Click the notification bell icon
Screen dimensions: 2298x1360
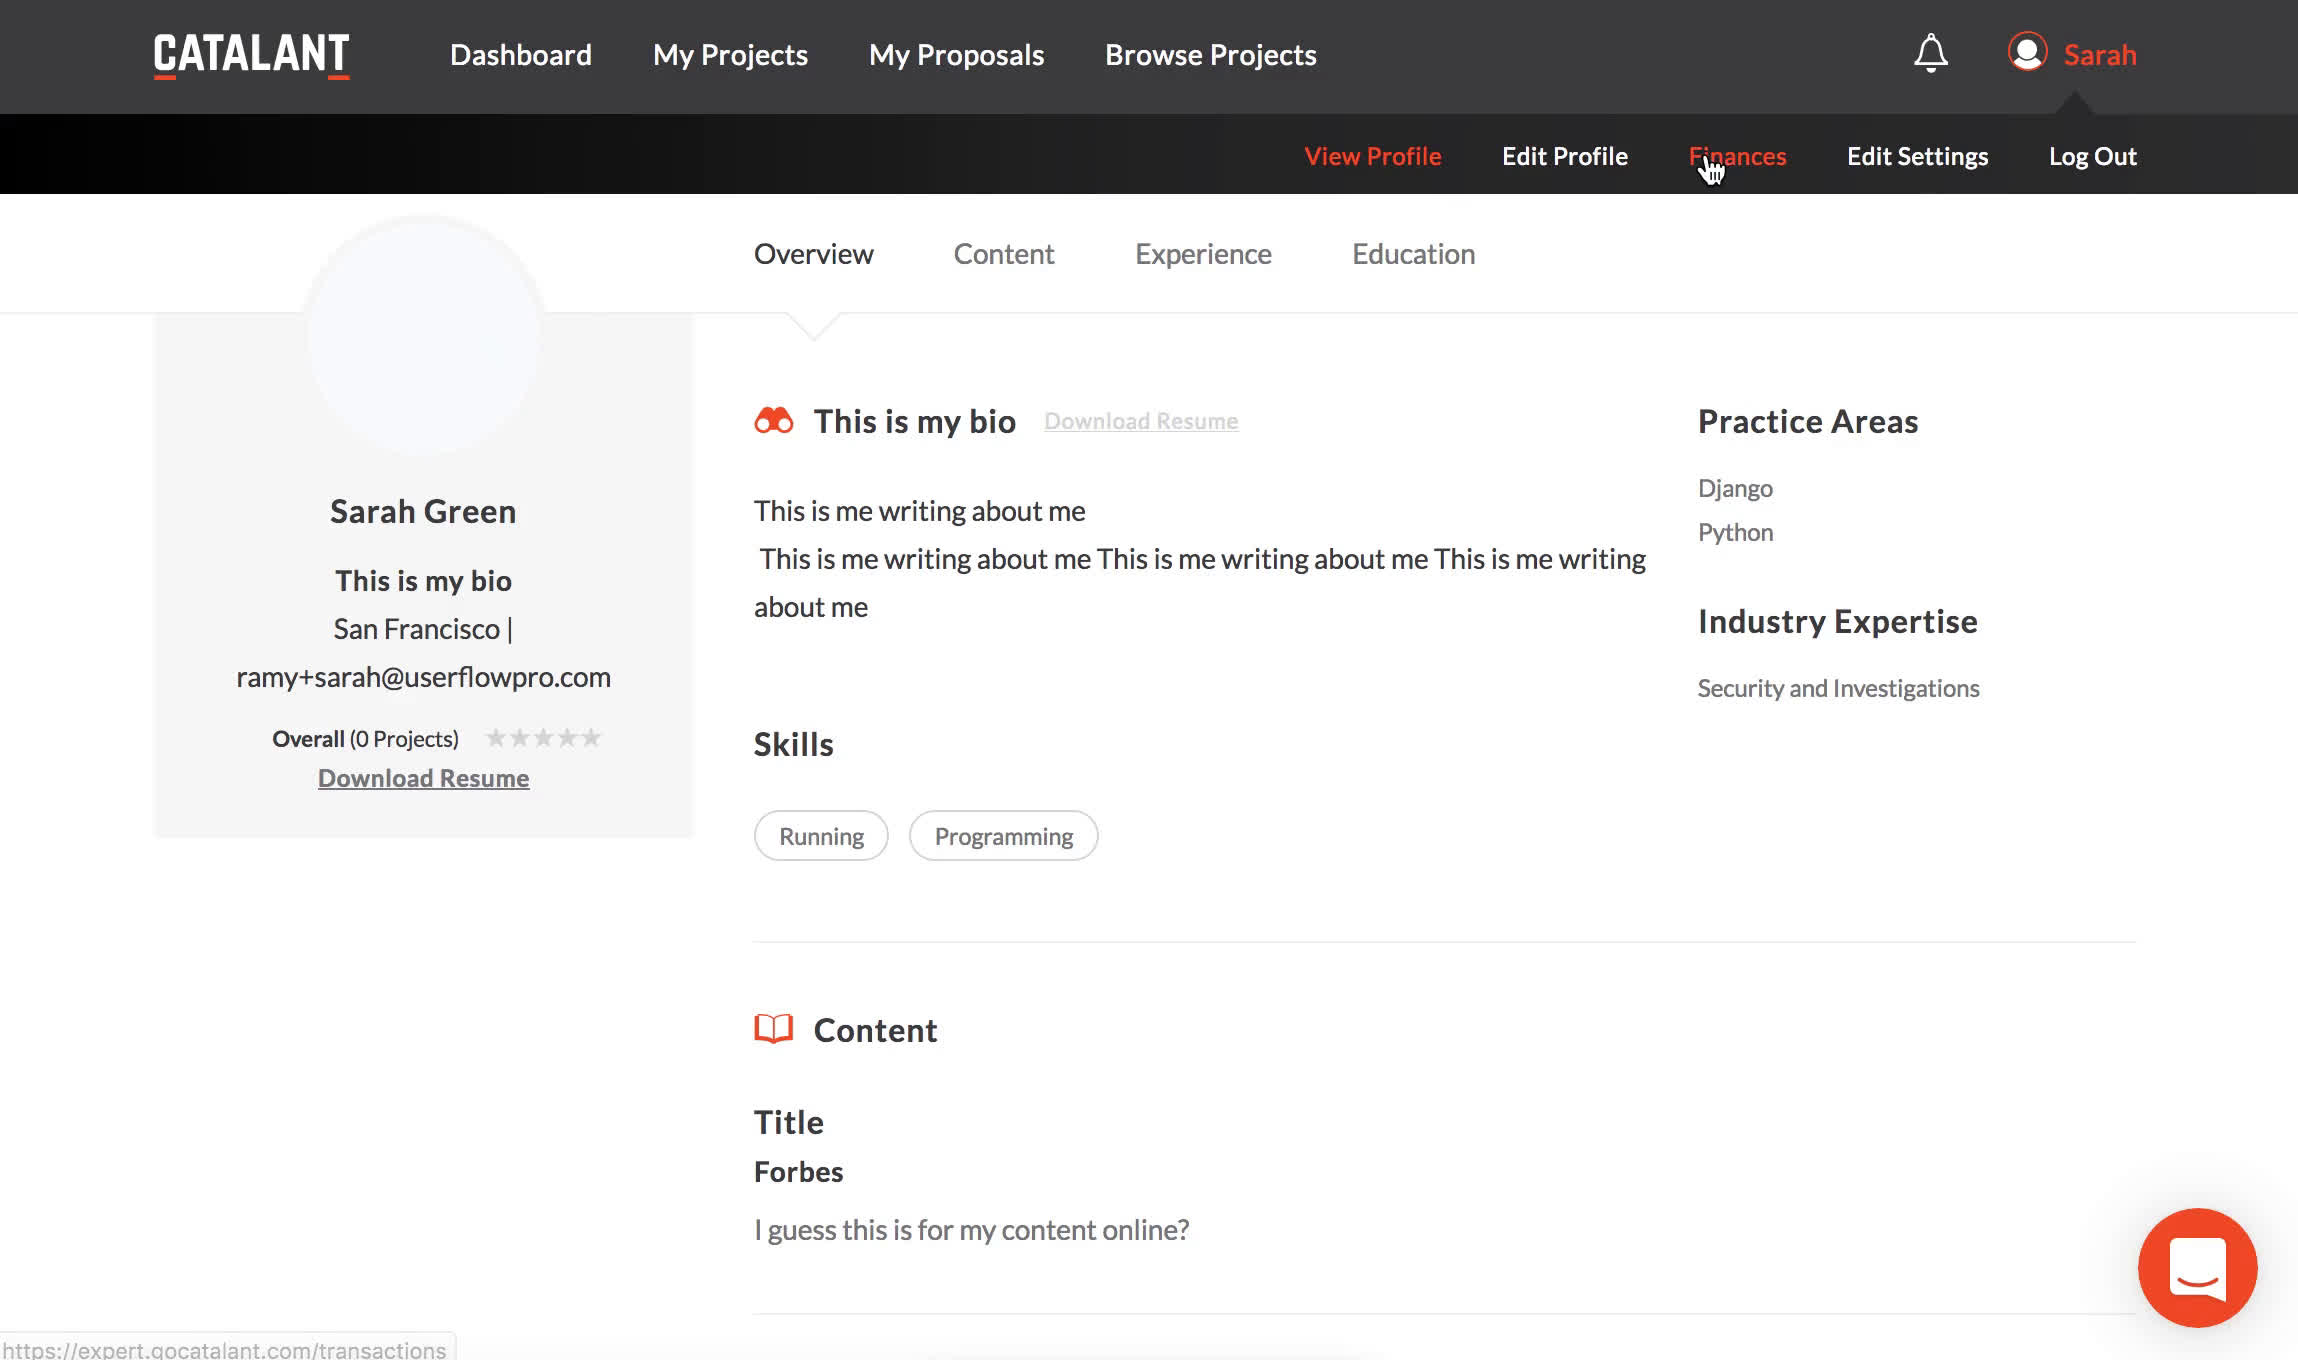pyautogui.click(x=1929, y=53)
